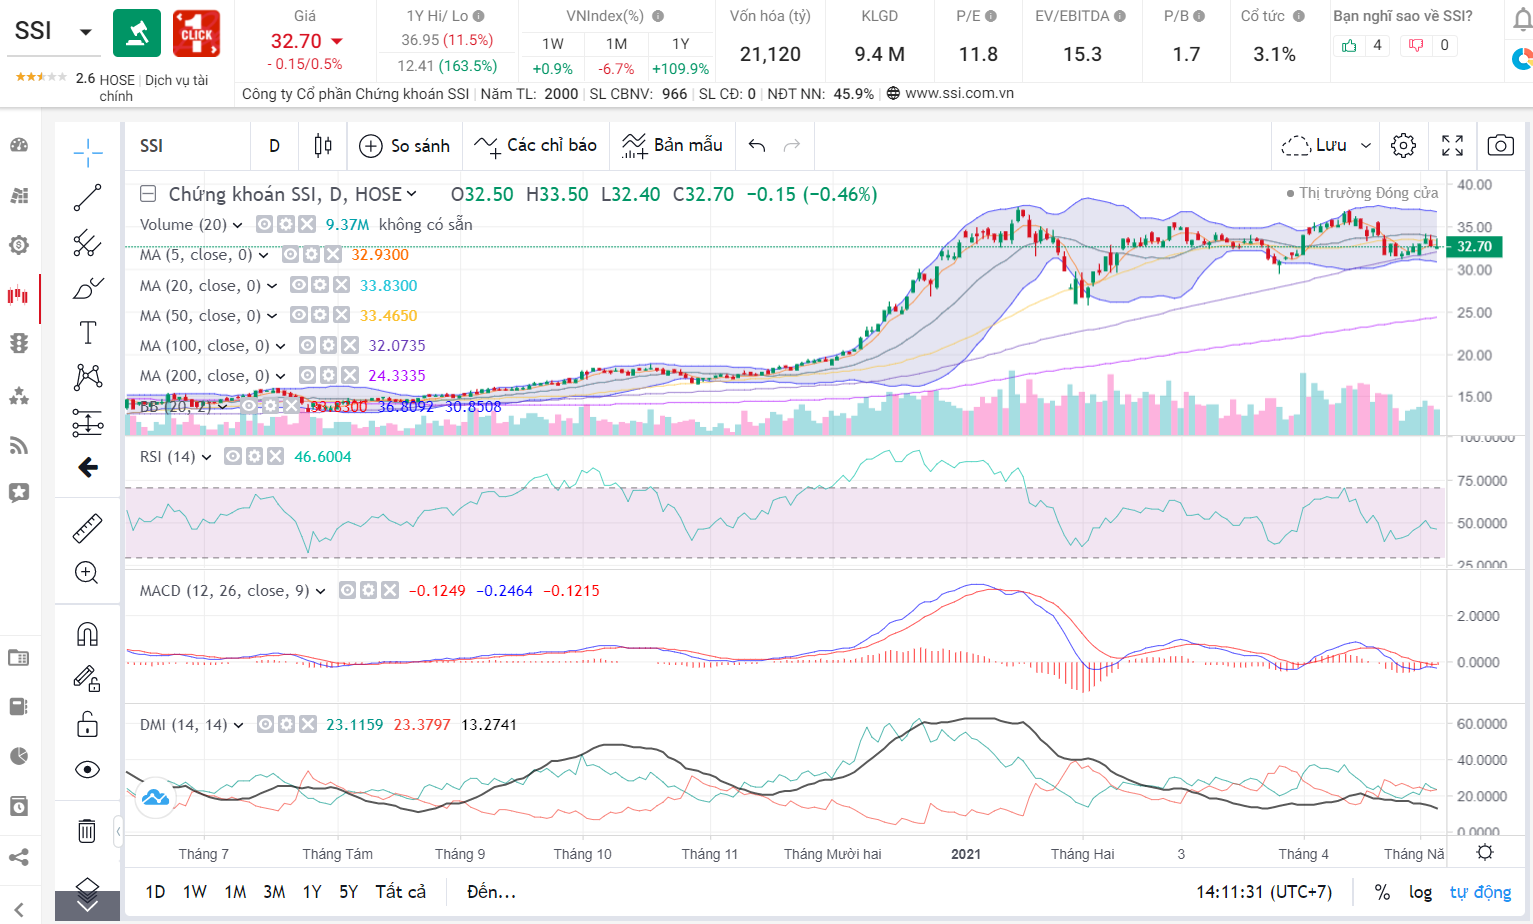The image size is (1533, 924).
Task: Select the brush drawing tool
Action: pos(88,288)
